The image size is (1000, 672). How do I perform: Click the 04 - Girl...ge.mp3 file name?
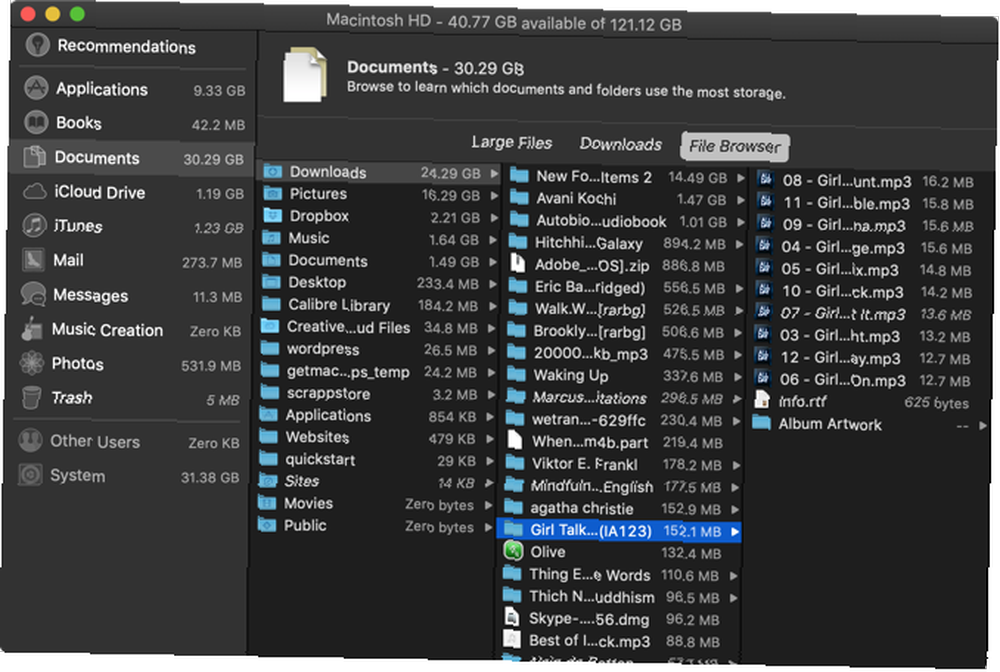click(x=843, y=247)
